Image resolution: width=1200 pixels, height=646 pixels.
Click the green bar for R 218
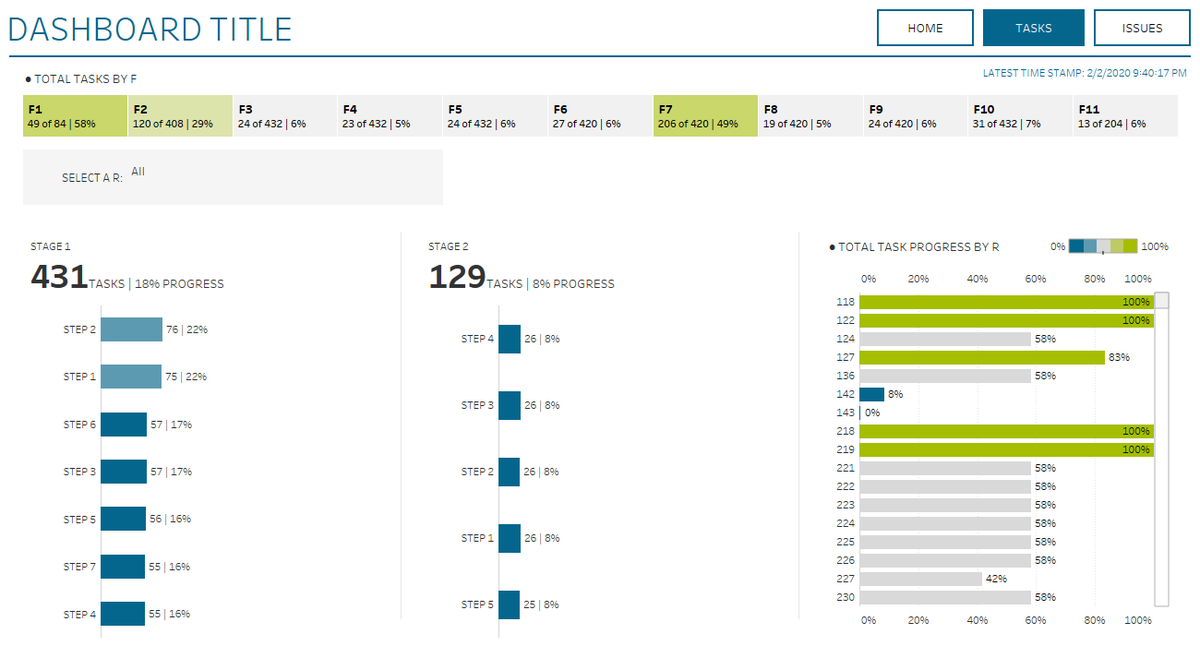(1006, 431)
